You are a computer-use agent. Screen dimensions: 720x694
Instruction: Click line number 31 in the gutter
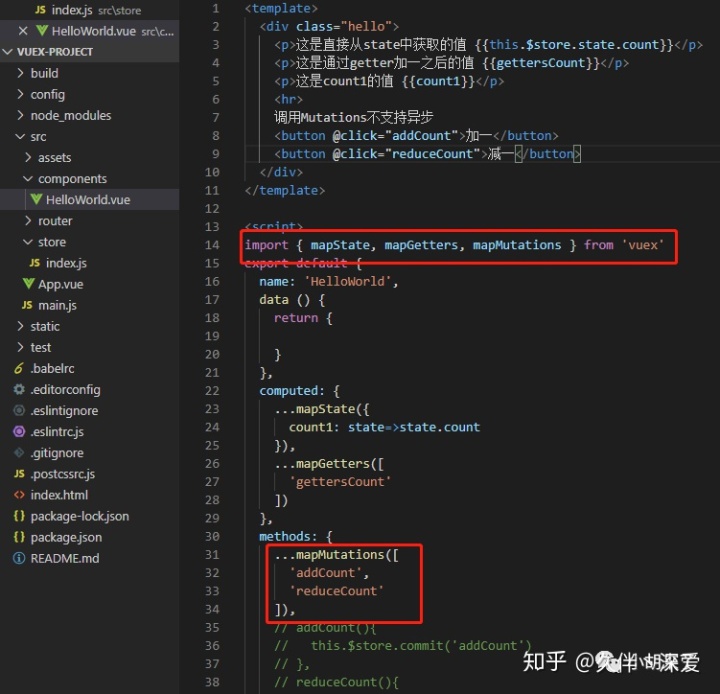pyautogui.click(x=212, y=555)
